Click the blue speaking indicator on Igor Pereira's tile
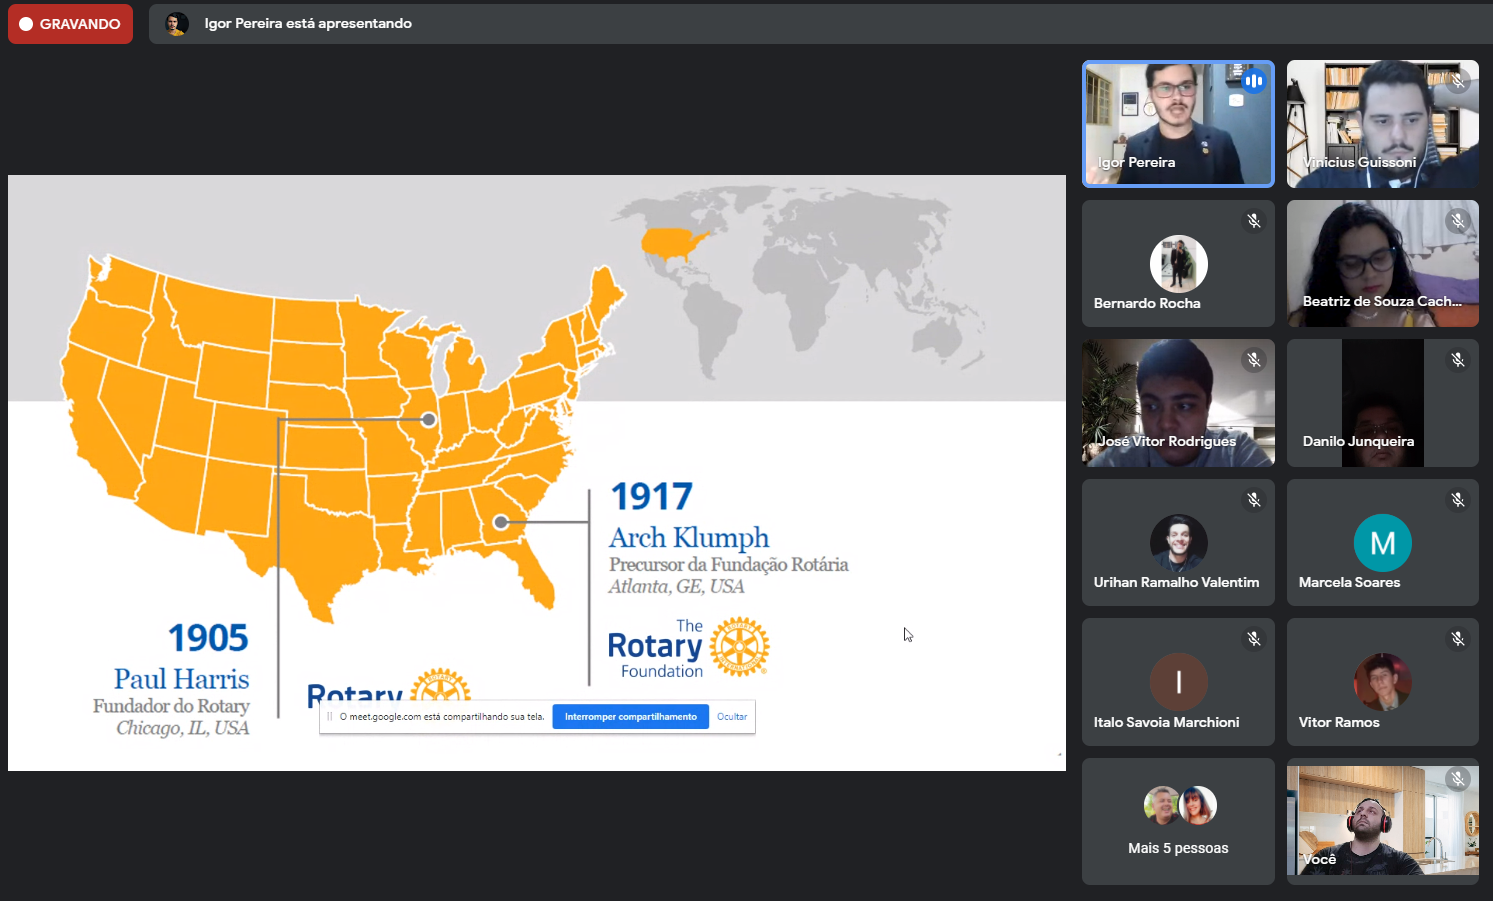This screenshot has height=901, width=1493. [x=1254, y=81]
